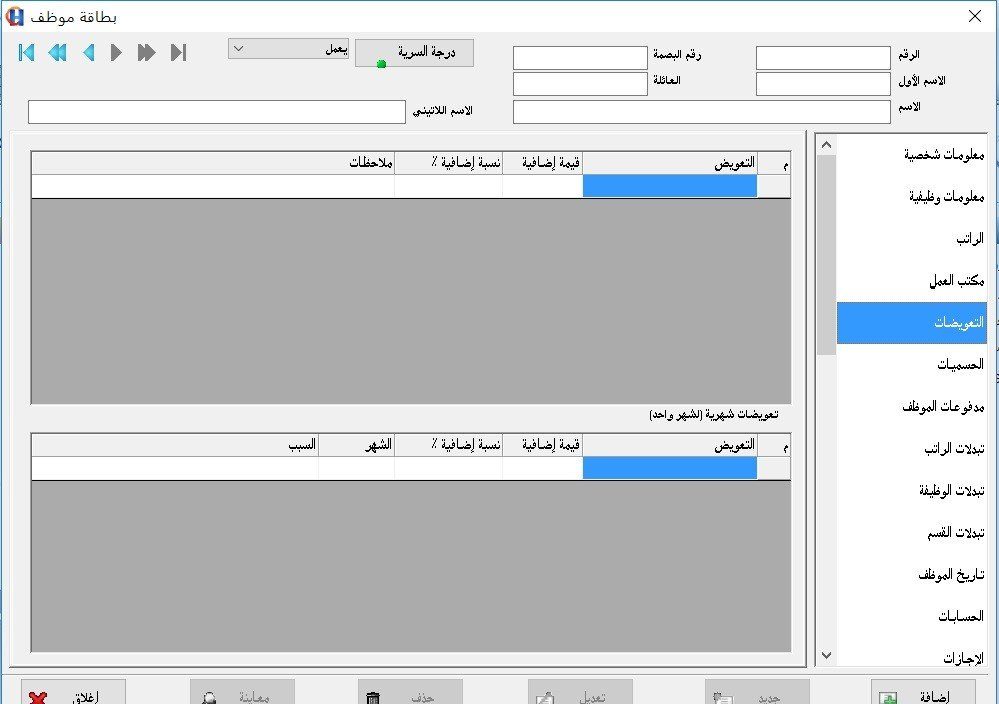This screenshot has height=704, width=999.
Task: Open معلومات وظيفية section
Action: click(x=912, y=197)
